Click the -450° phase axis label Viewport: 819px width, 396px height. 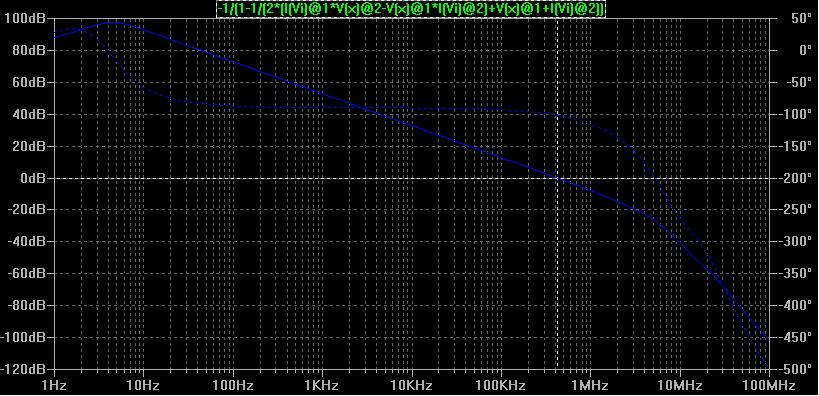[795, 337]
